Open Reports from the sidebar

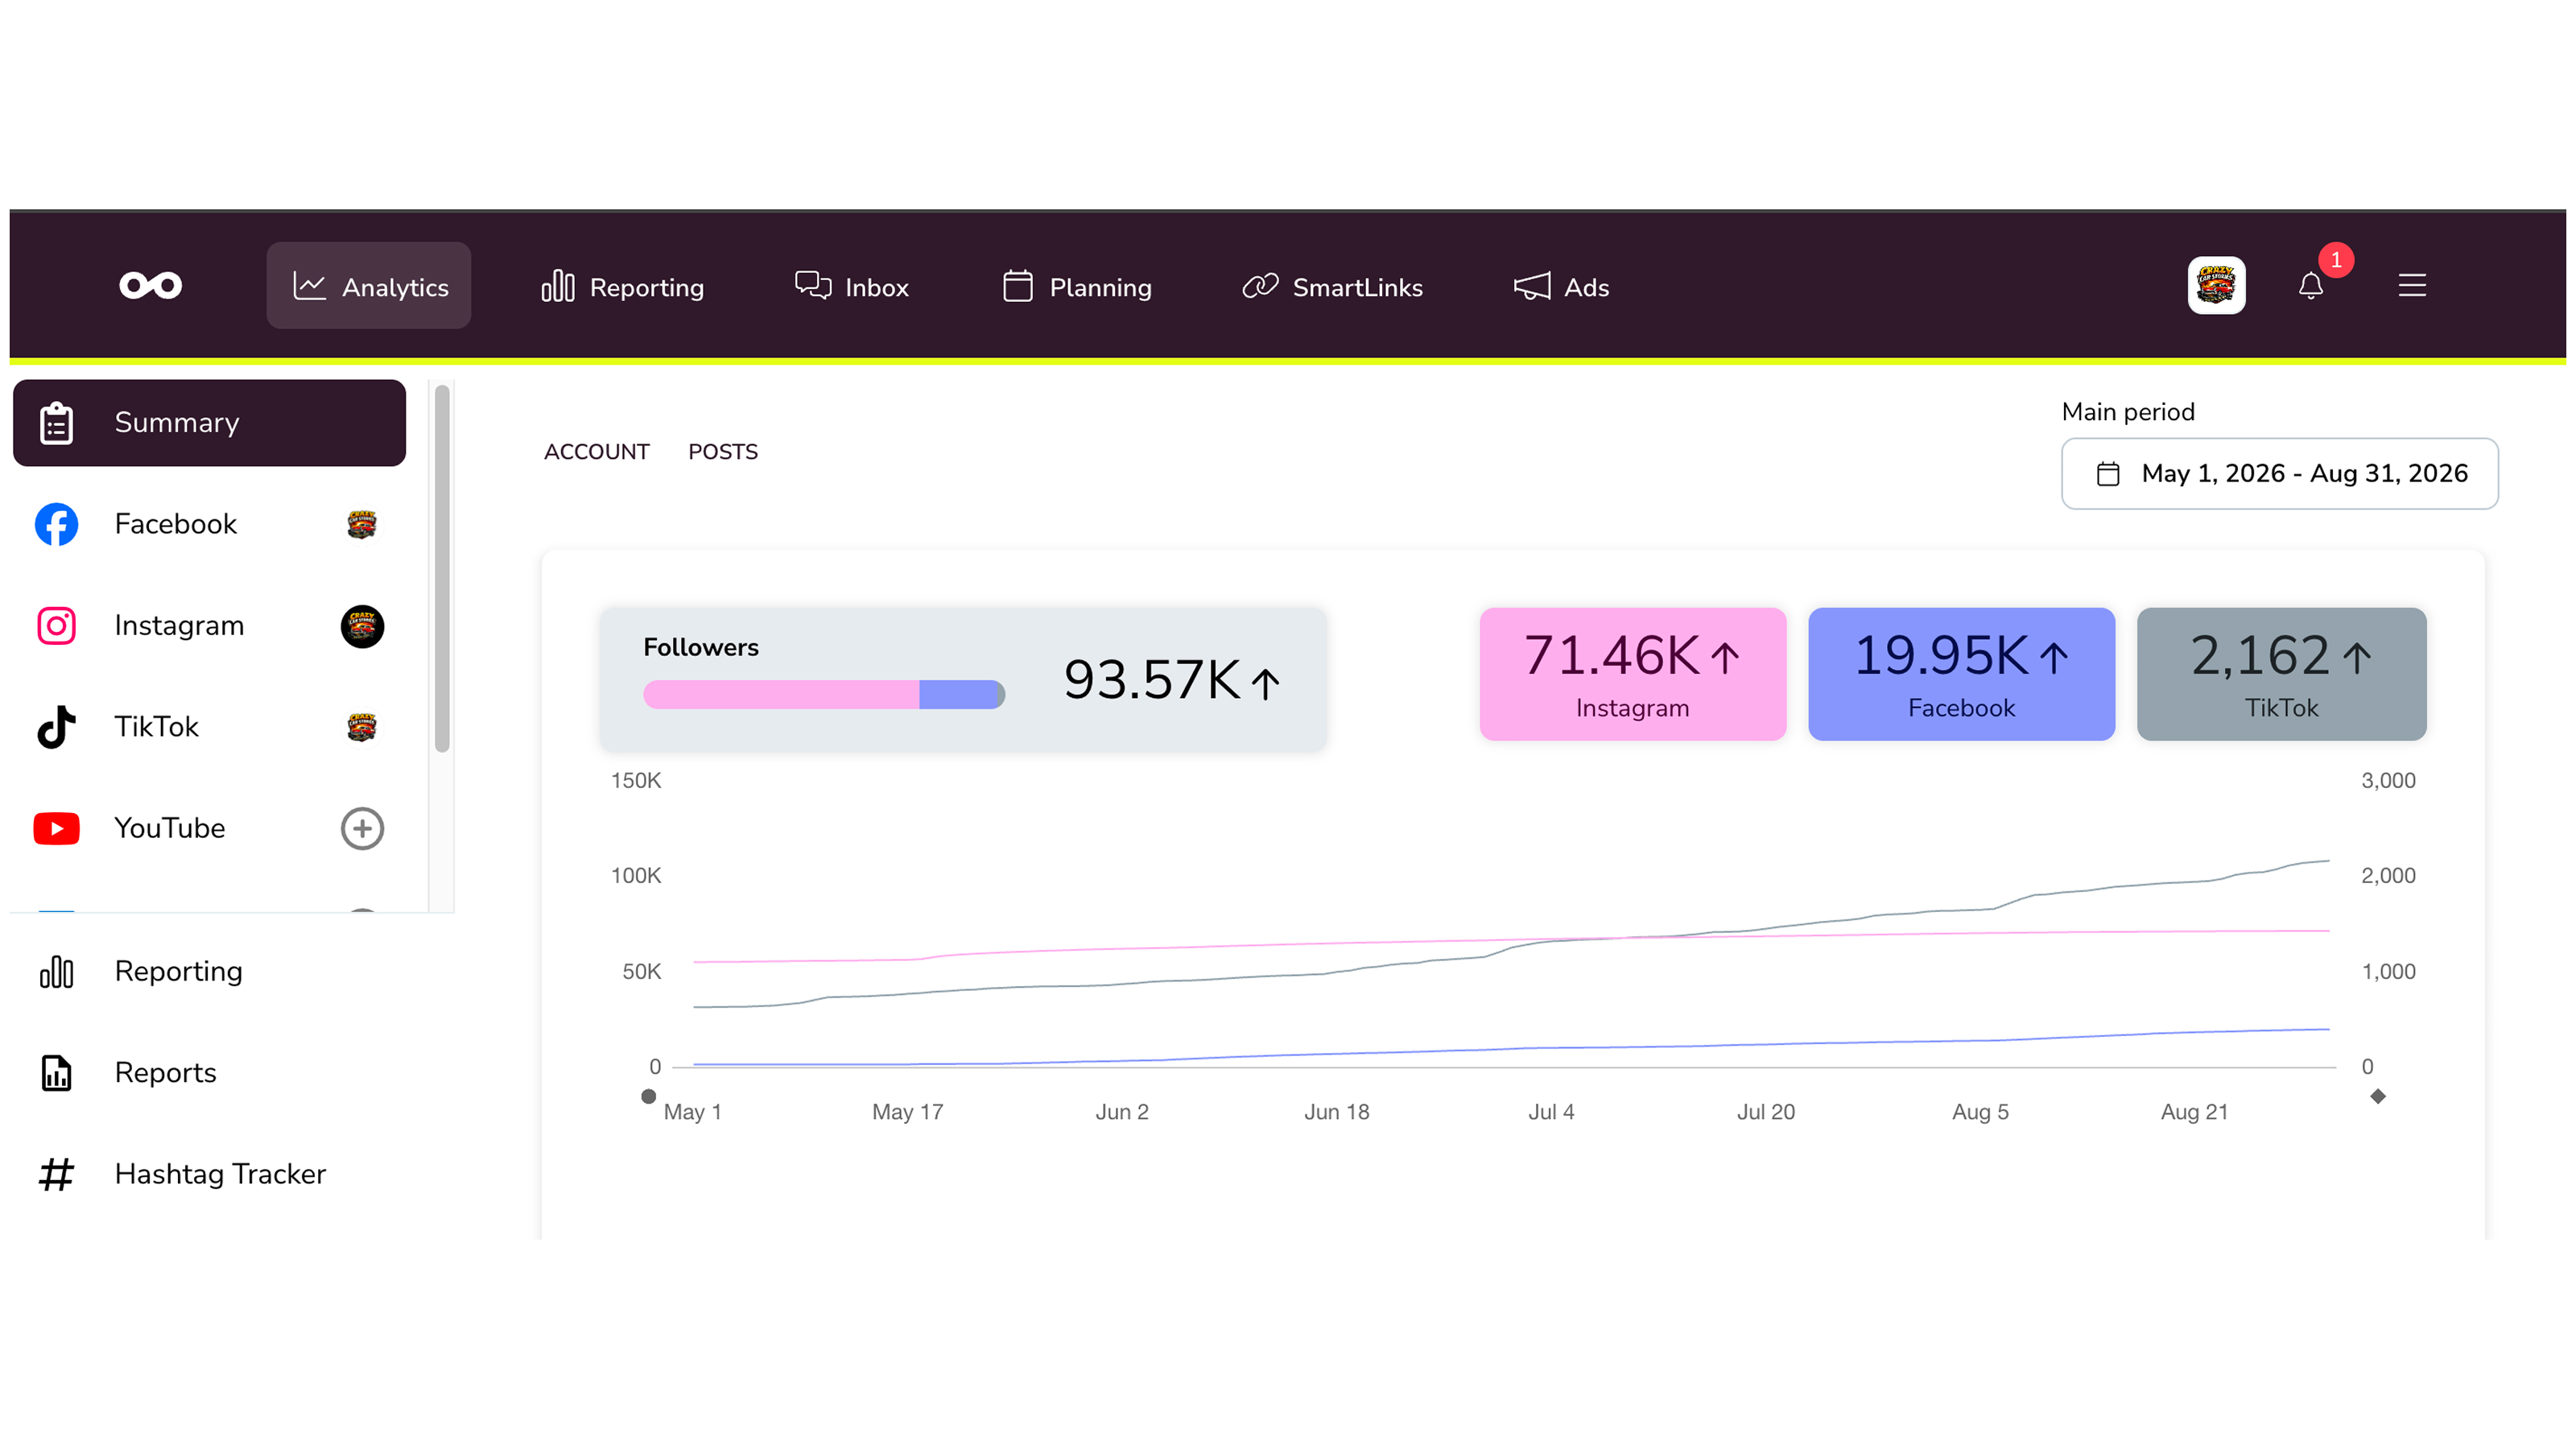165,1074
